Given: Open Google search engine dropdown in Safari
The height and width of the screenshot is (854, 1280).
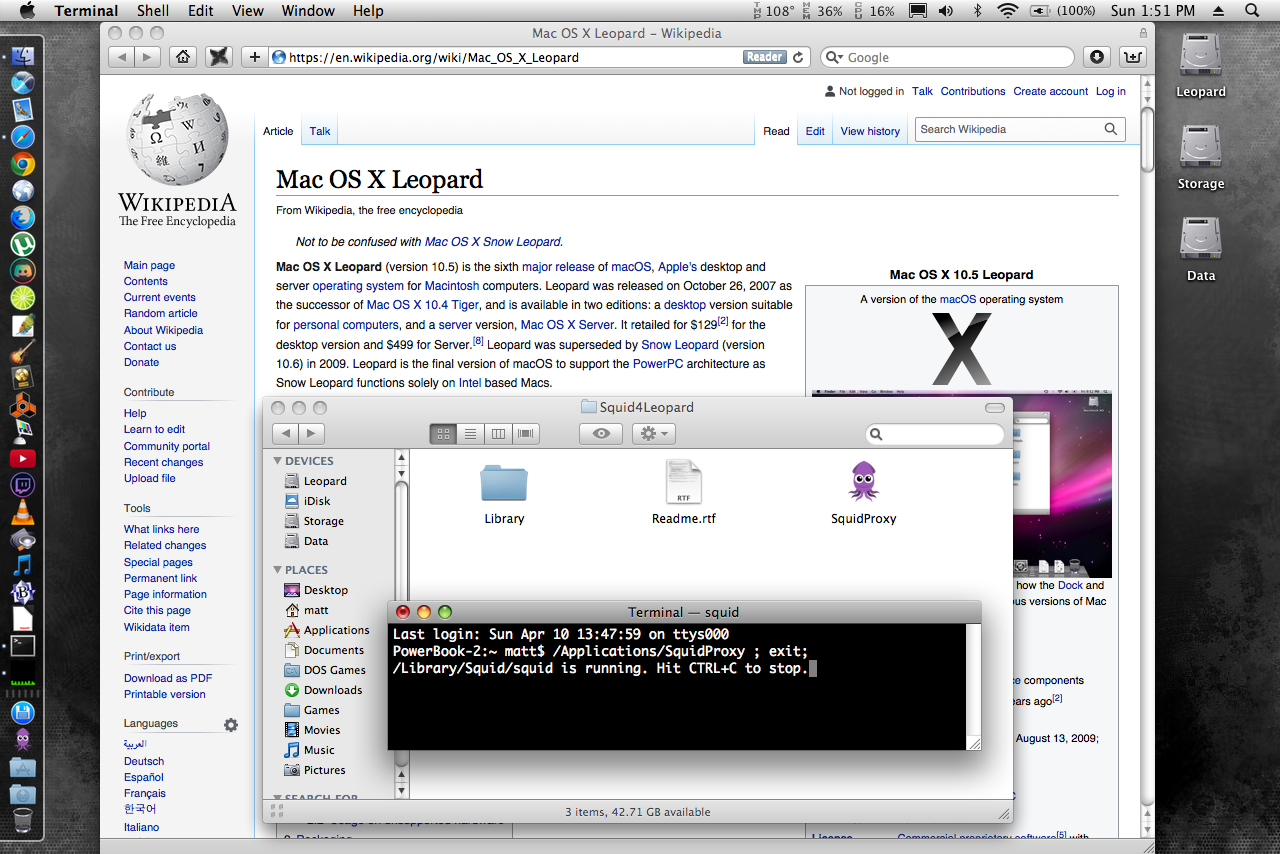Looking at the screenshot, I should (x=834, y=58).
